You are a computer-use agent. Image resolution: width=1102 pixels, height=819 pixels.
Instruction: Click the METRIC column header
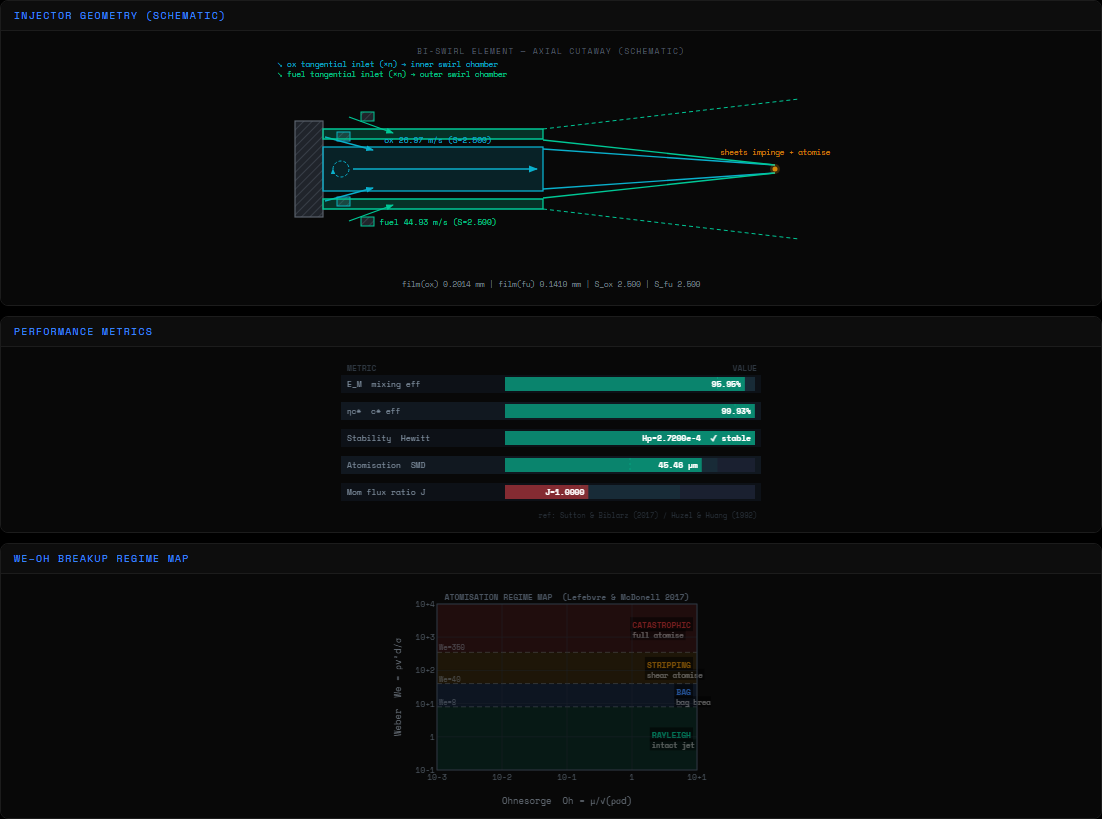[361, 368]
